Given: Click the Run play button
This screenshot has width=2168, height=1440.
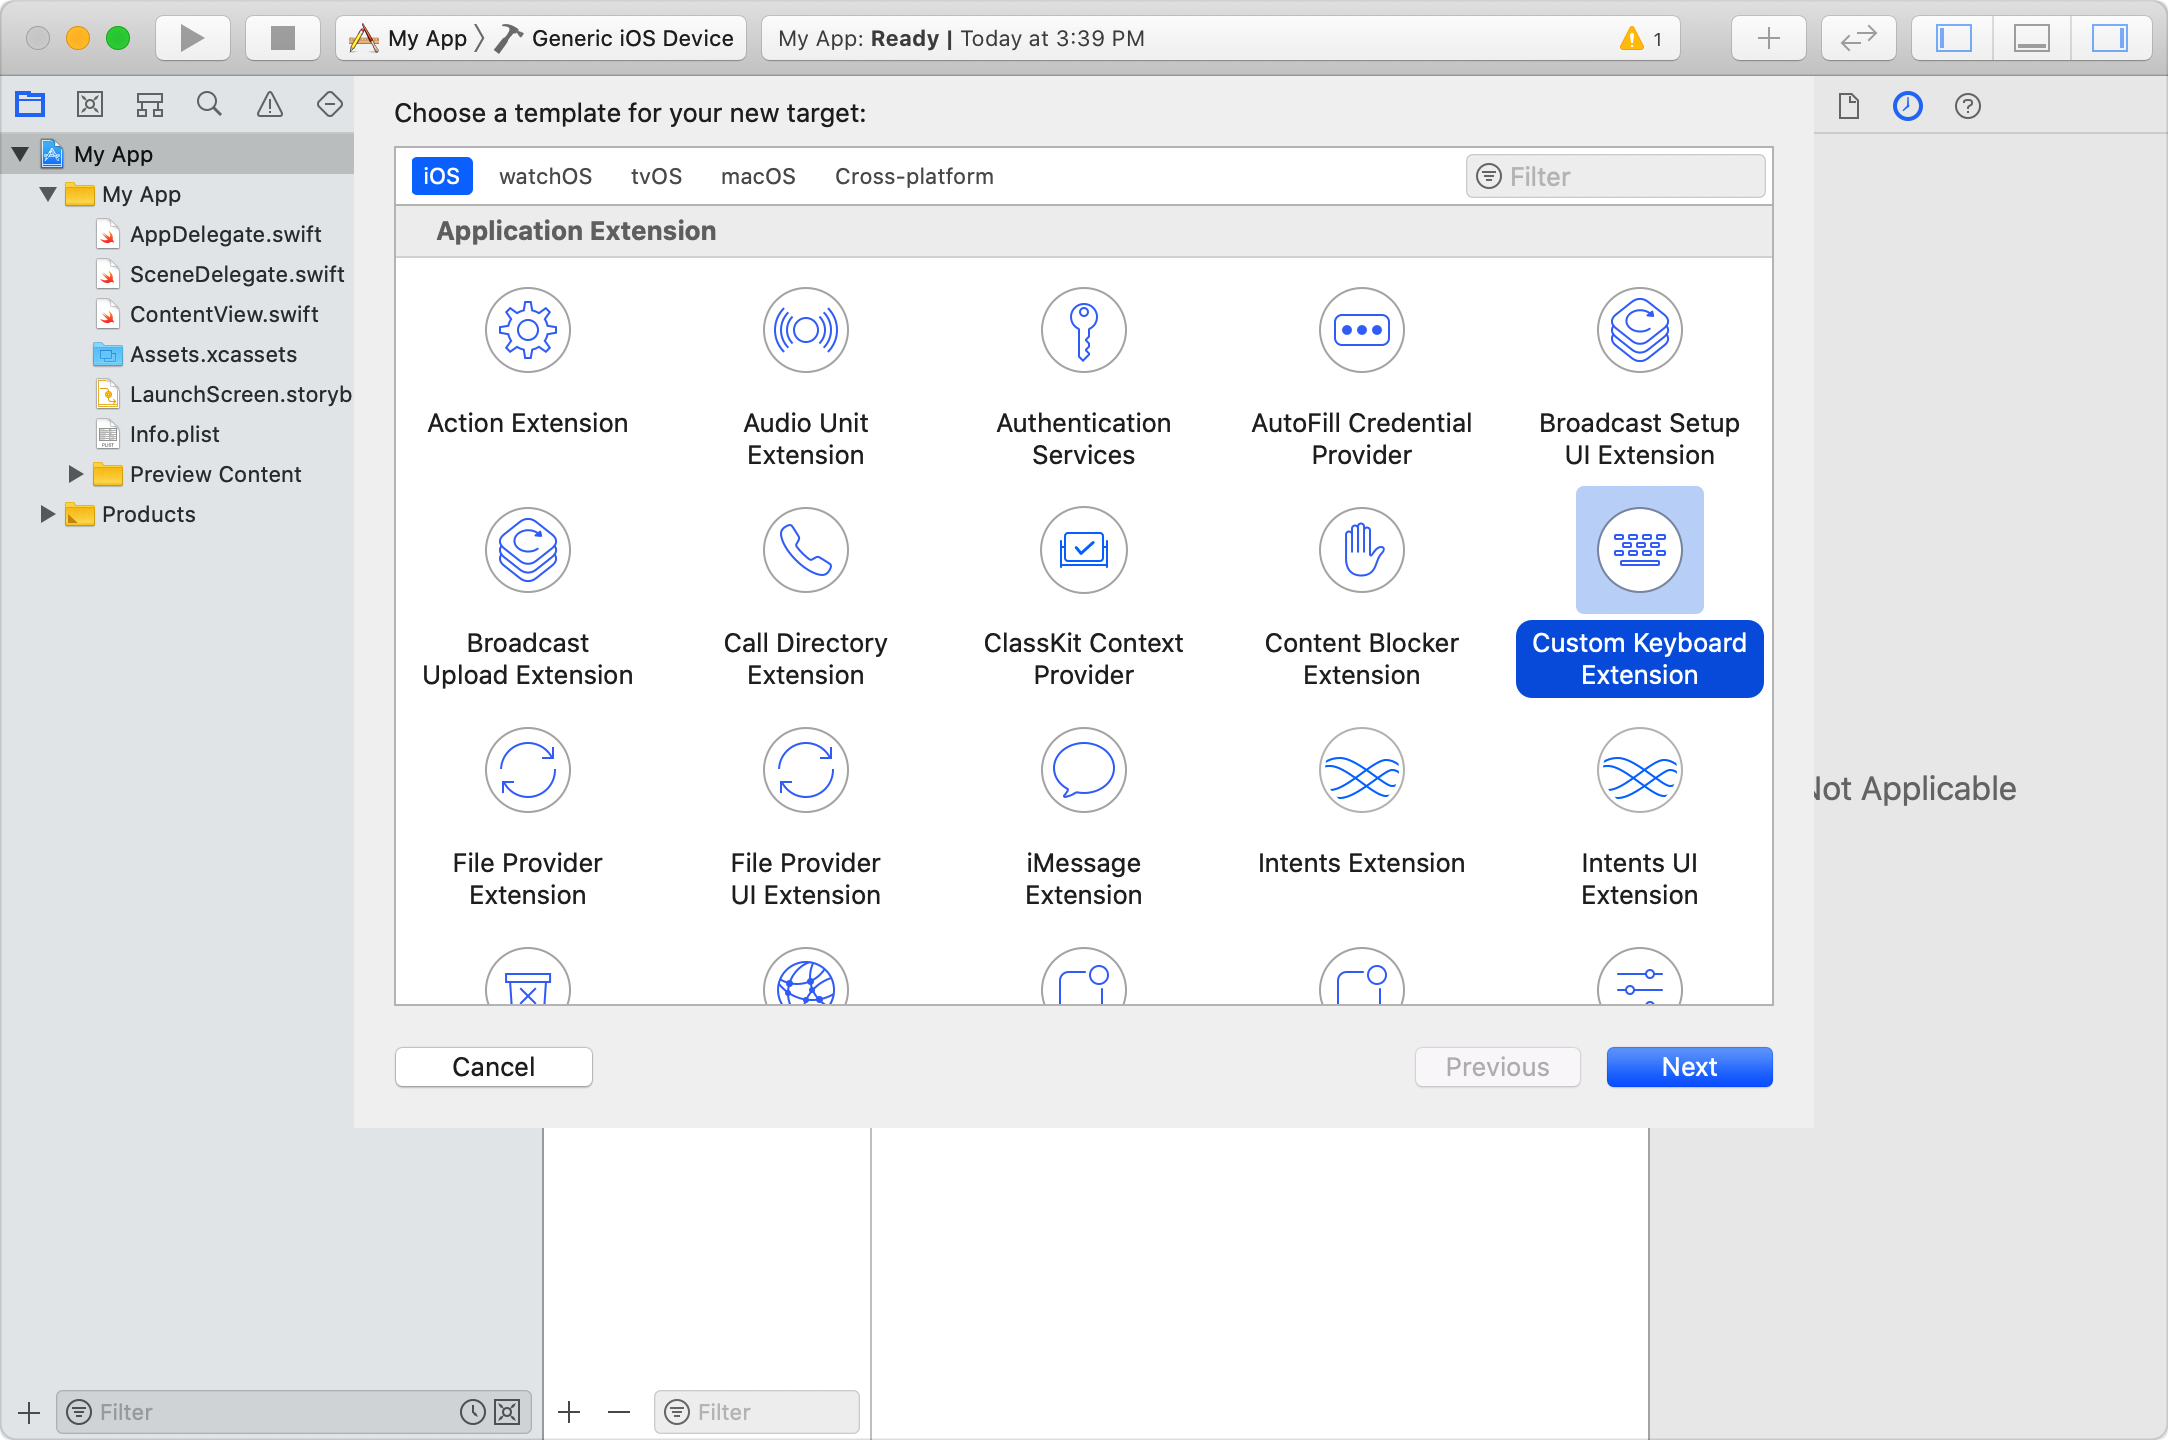Looking at the screenshot, I should coord(192,38).
